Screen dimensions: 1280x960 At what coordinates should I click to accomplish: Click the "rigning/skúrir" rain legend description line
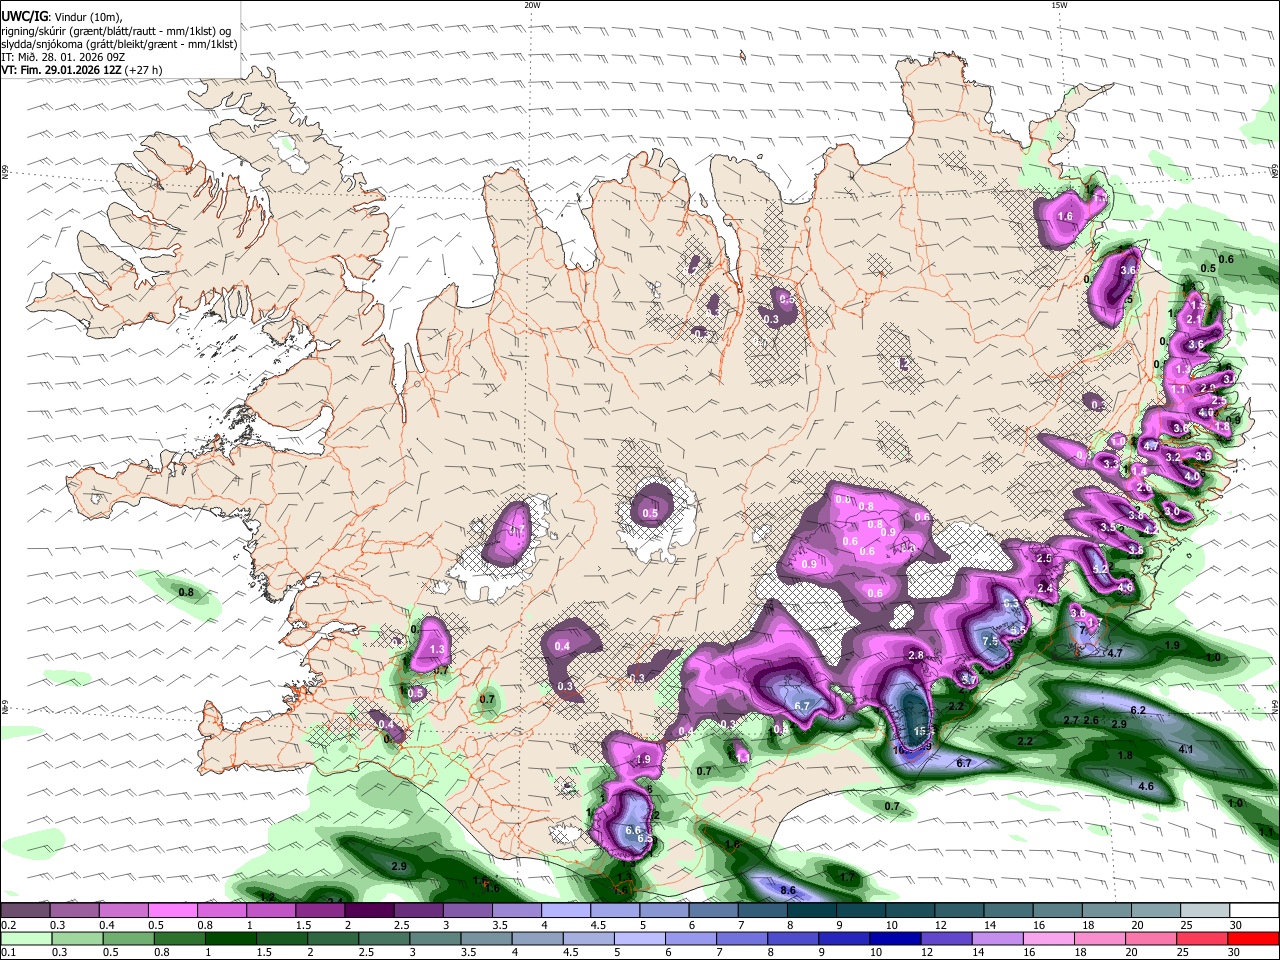(x=116, y=31)
